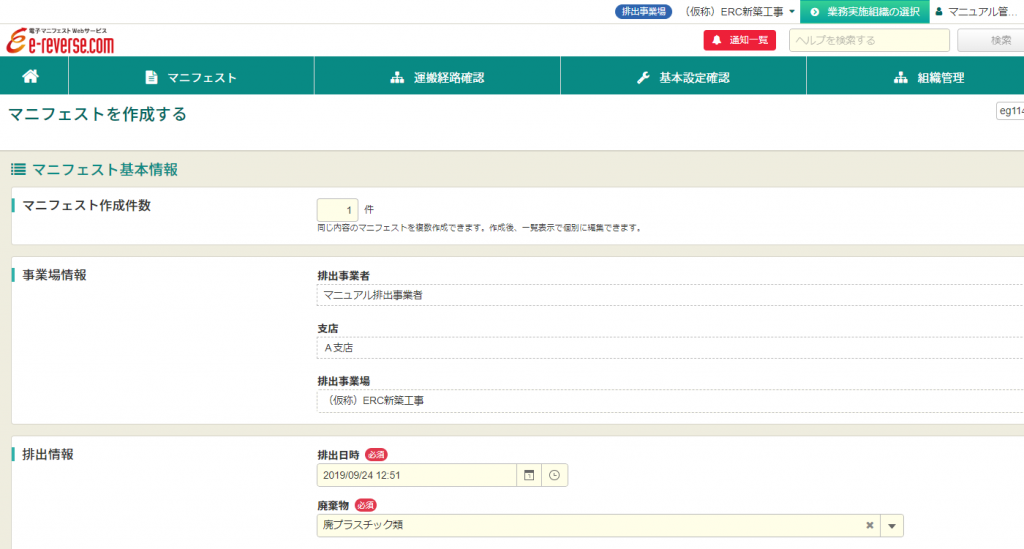This screenshot has height=549, width=1024.
Task: Click the e-reverse.com logo
Action: click(x=60, y=42)
